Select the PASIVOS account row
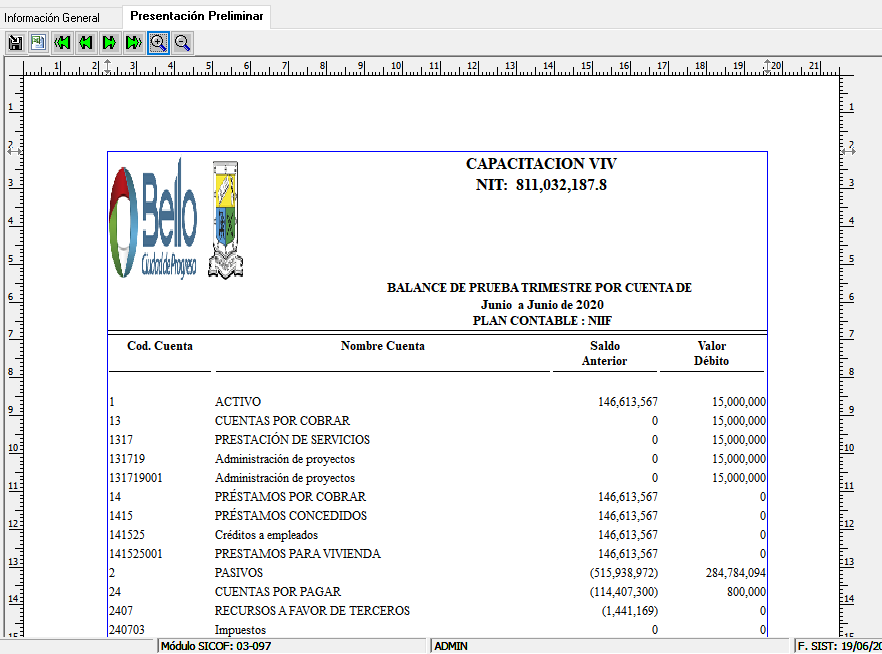Viewport: 882px width, 654px height. tap(238, 573)
